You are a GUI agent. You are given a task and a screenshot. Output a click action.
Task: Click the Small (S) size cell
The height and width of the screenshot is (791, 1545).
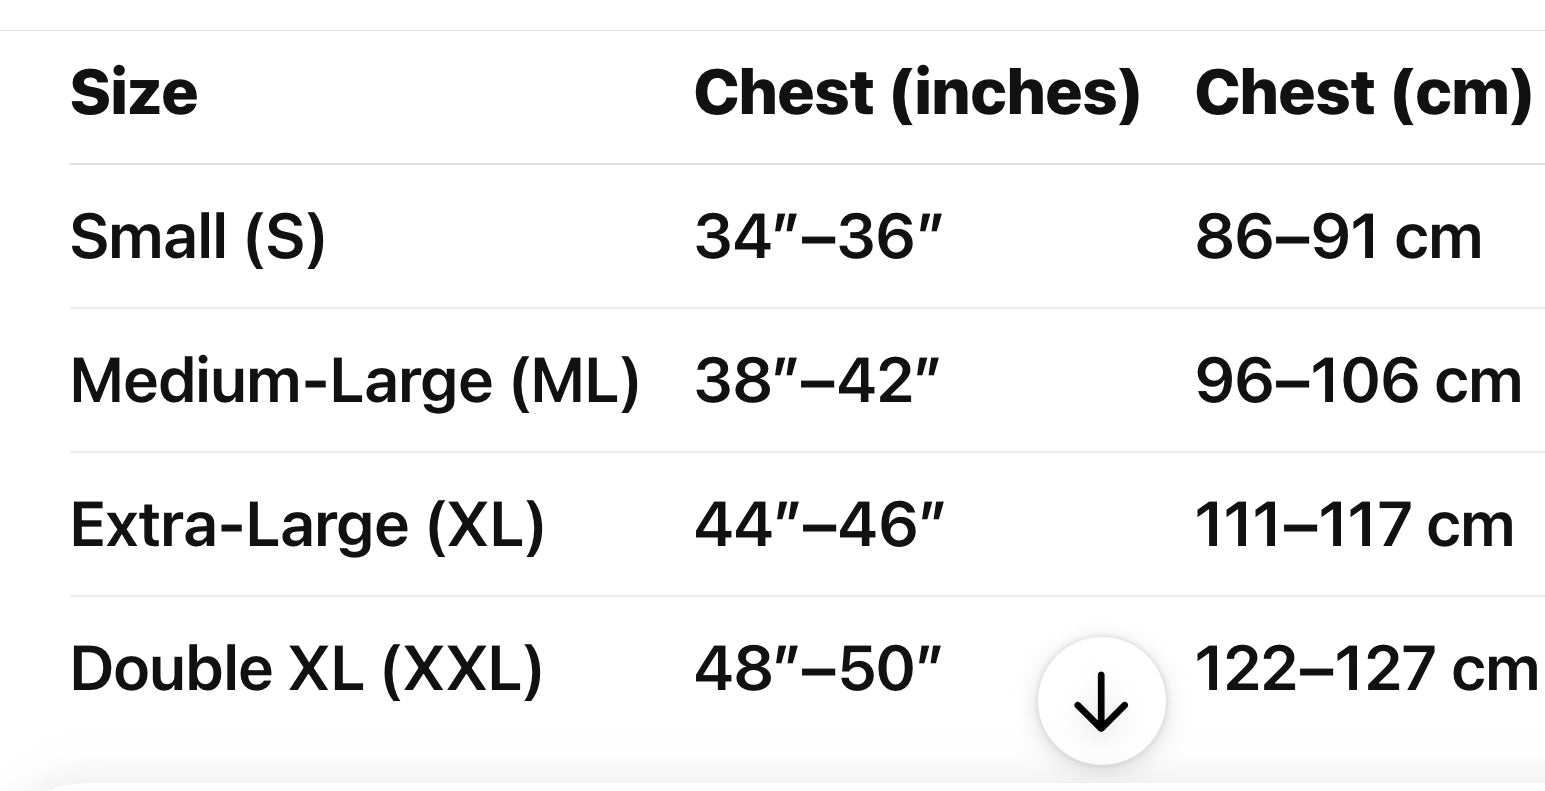198,238
